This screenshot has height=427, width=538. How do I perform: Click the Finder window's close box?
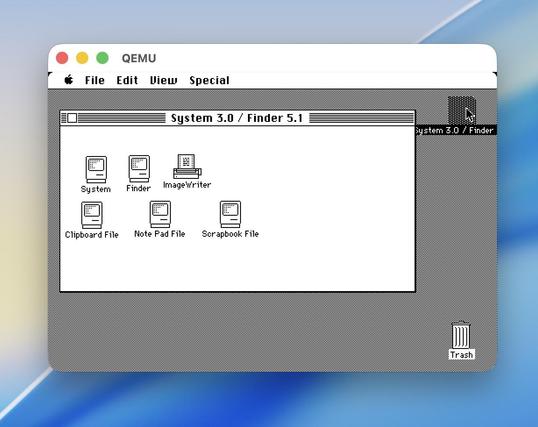[x=72, y=118]
